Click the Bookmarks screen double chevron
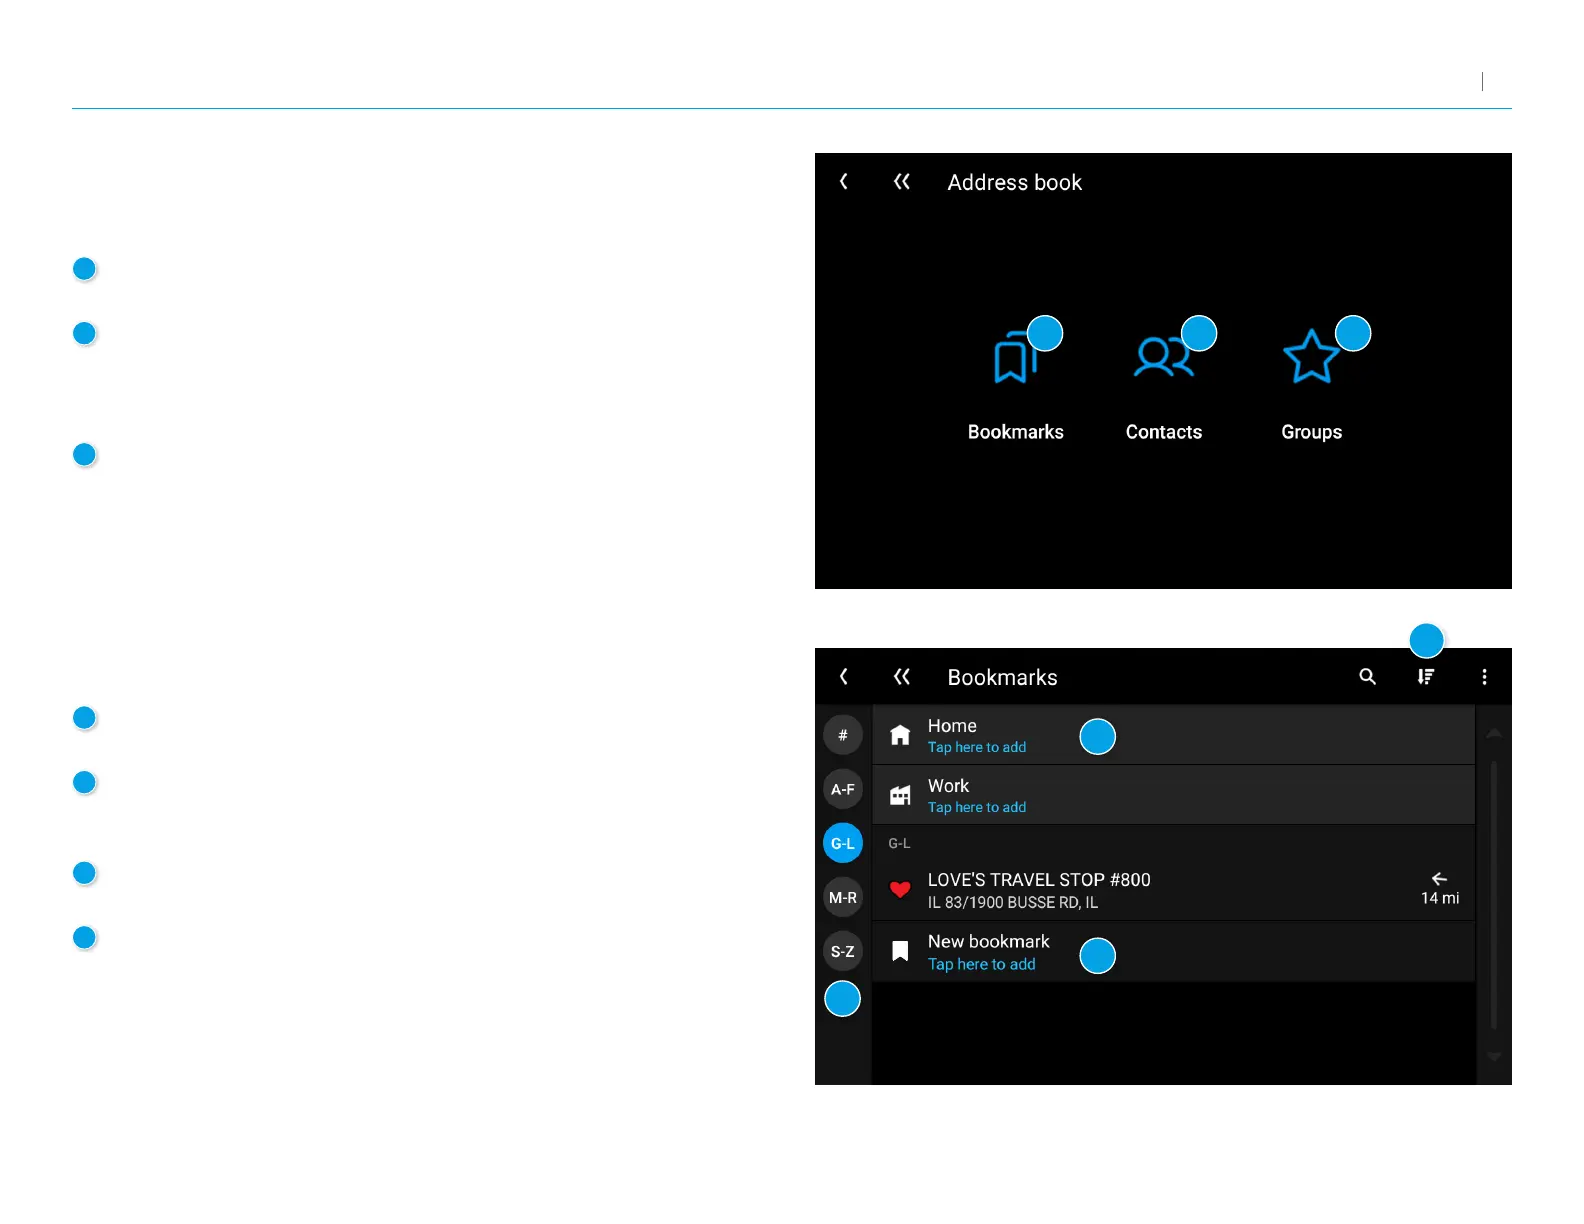The height and width of the screenshot is (1224, 1584). tap(902, 677)
